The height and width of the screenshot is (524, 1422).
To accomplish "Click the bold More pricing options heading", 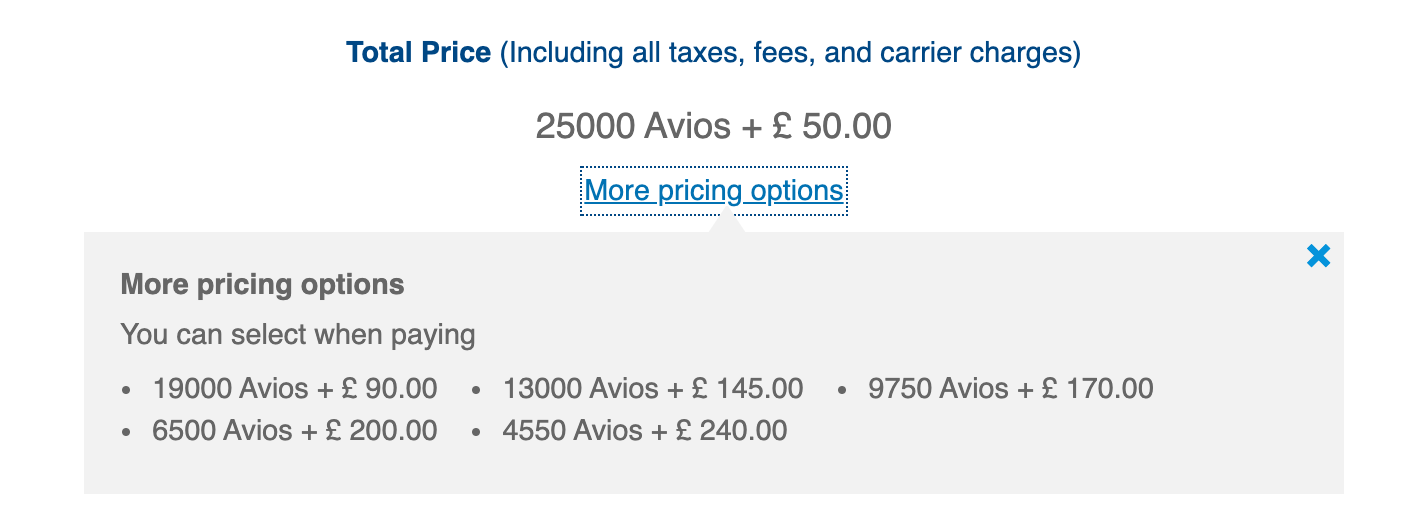I will click(x=262, y=285).
